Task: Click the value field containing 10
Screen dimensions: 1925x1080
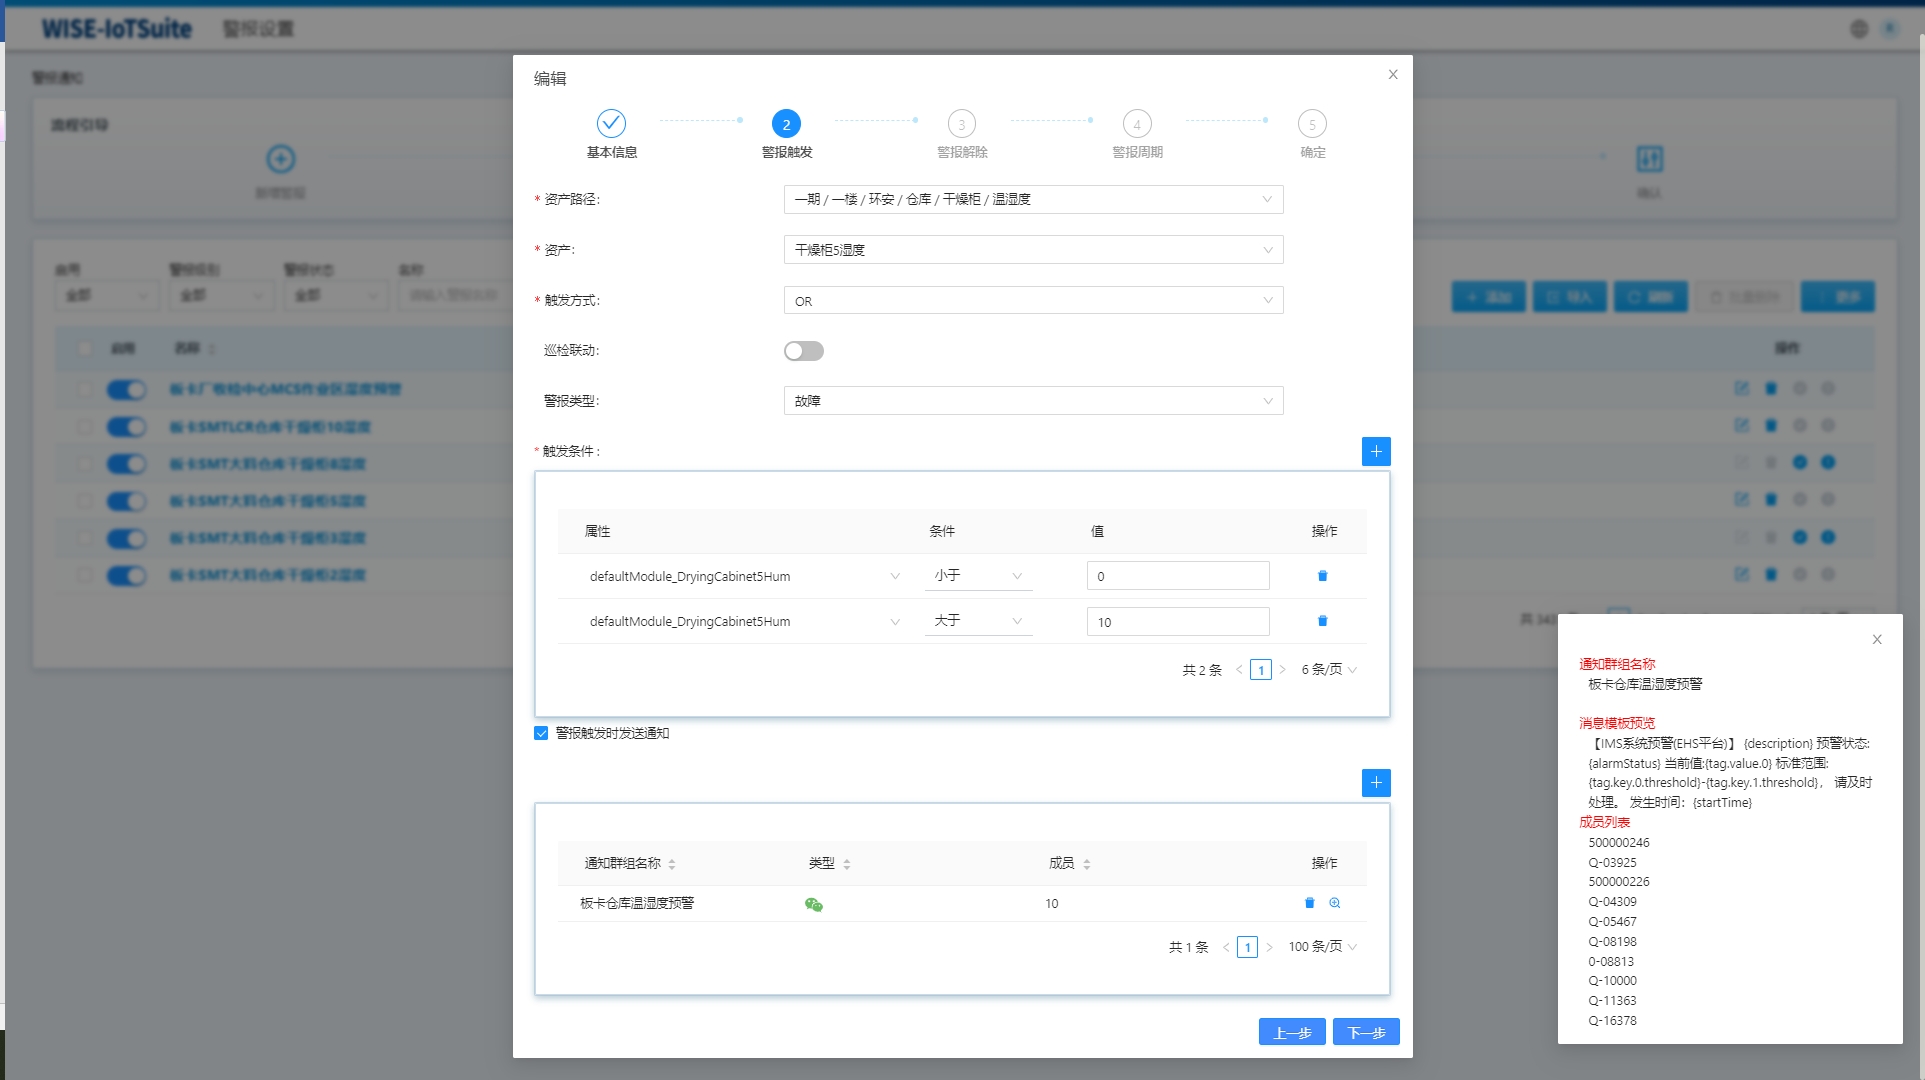Action: click(1177, 622)
